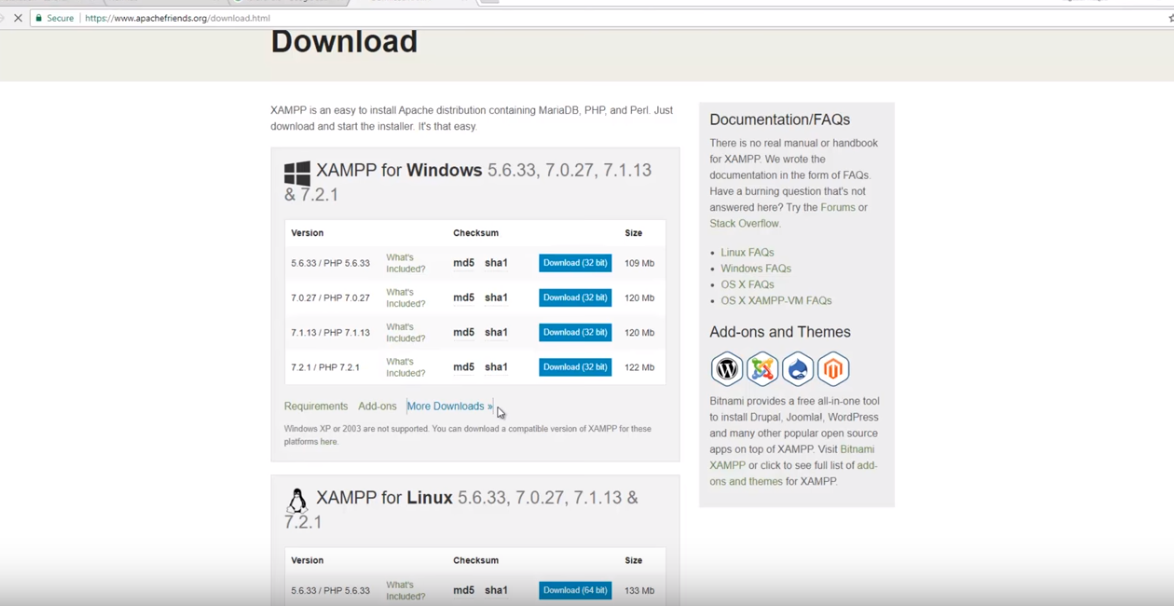Select the 122 Mb size cell

coord(639,368)
